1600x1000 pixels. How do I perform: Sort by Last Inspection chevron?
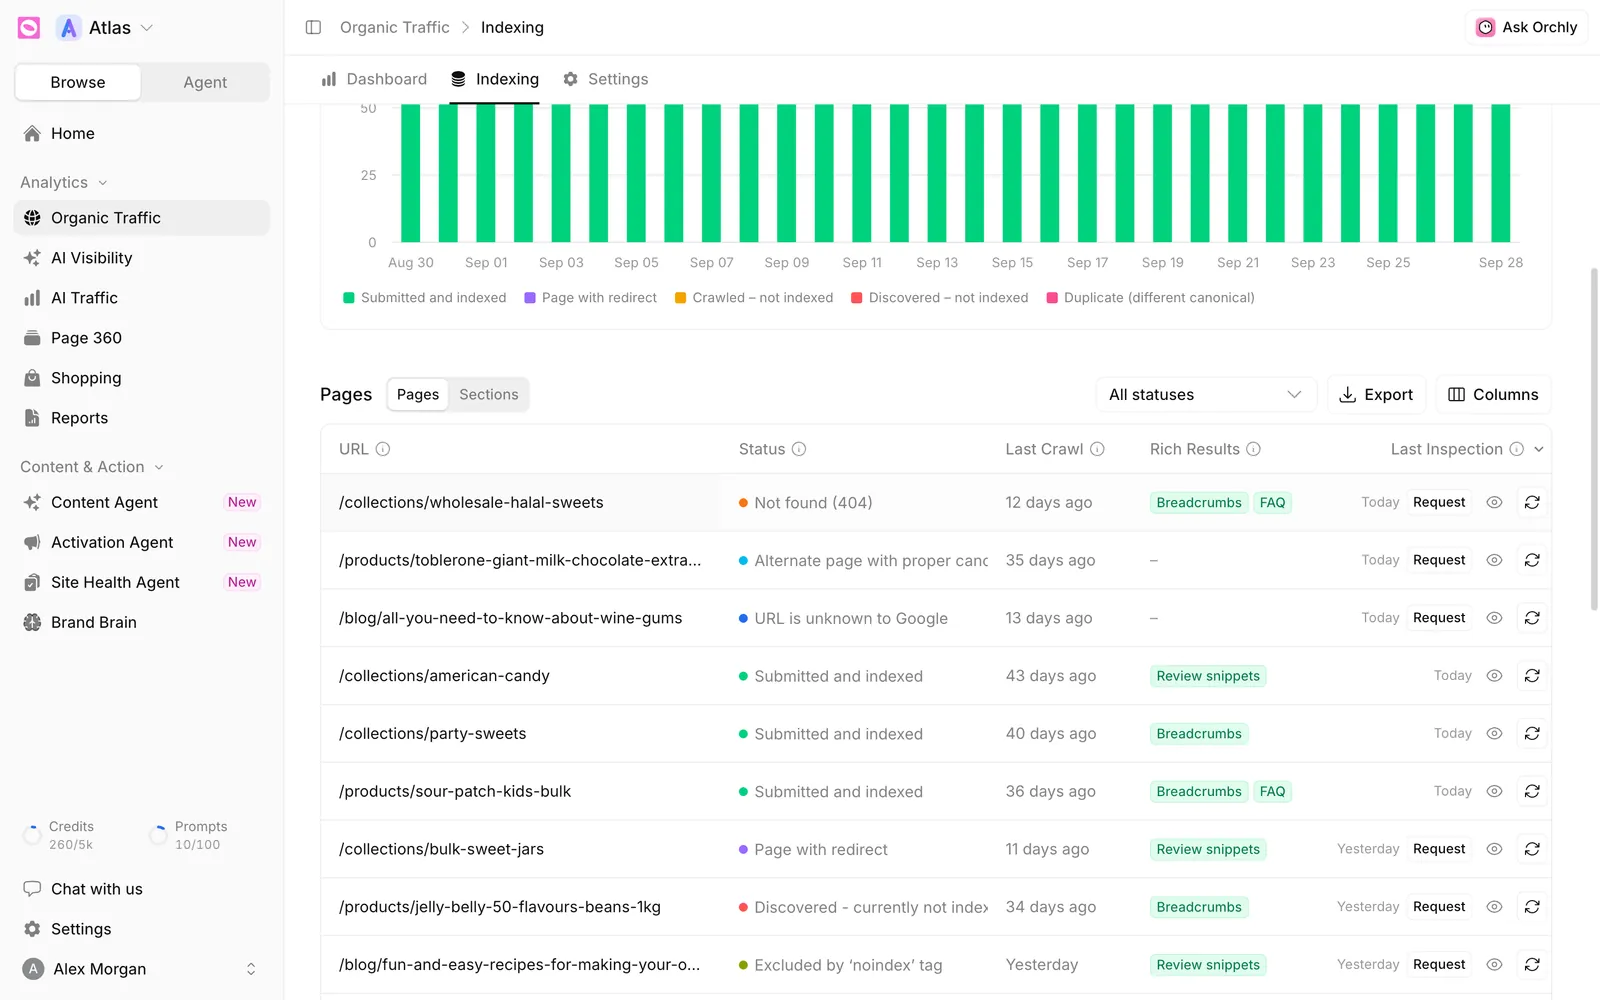point(1539,449)
